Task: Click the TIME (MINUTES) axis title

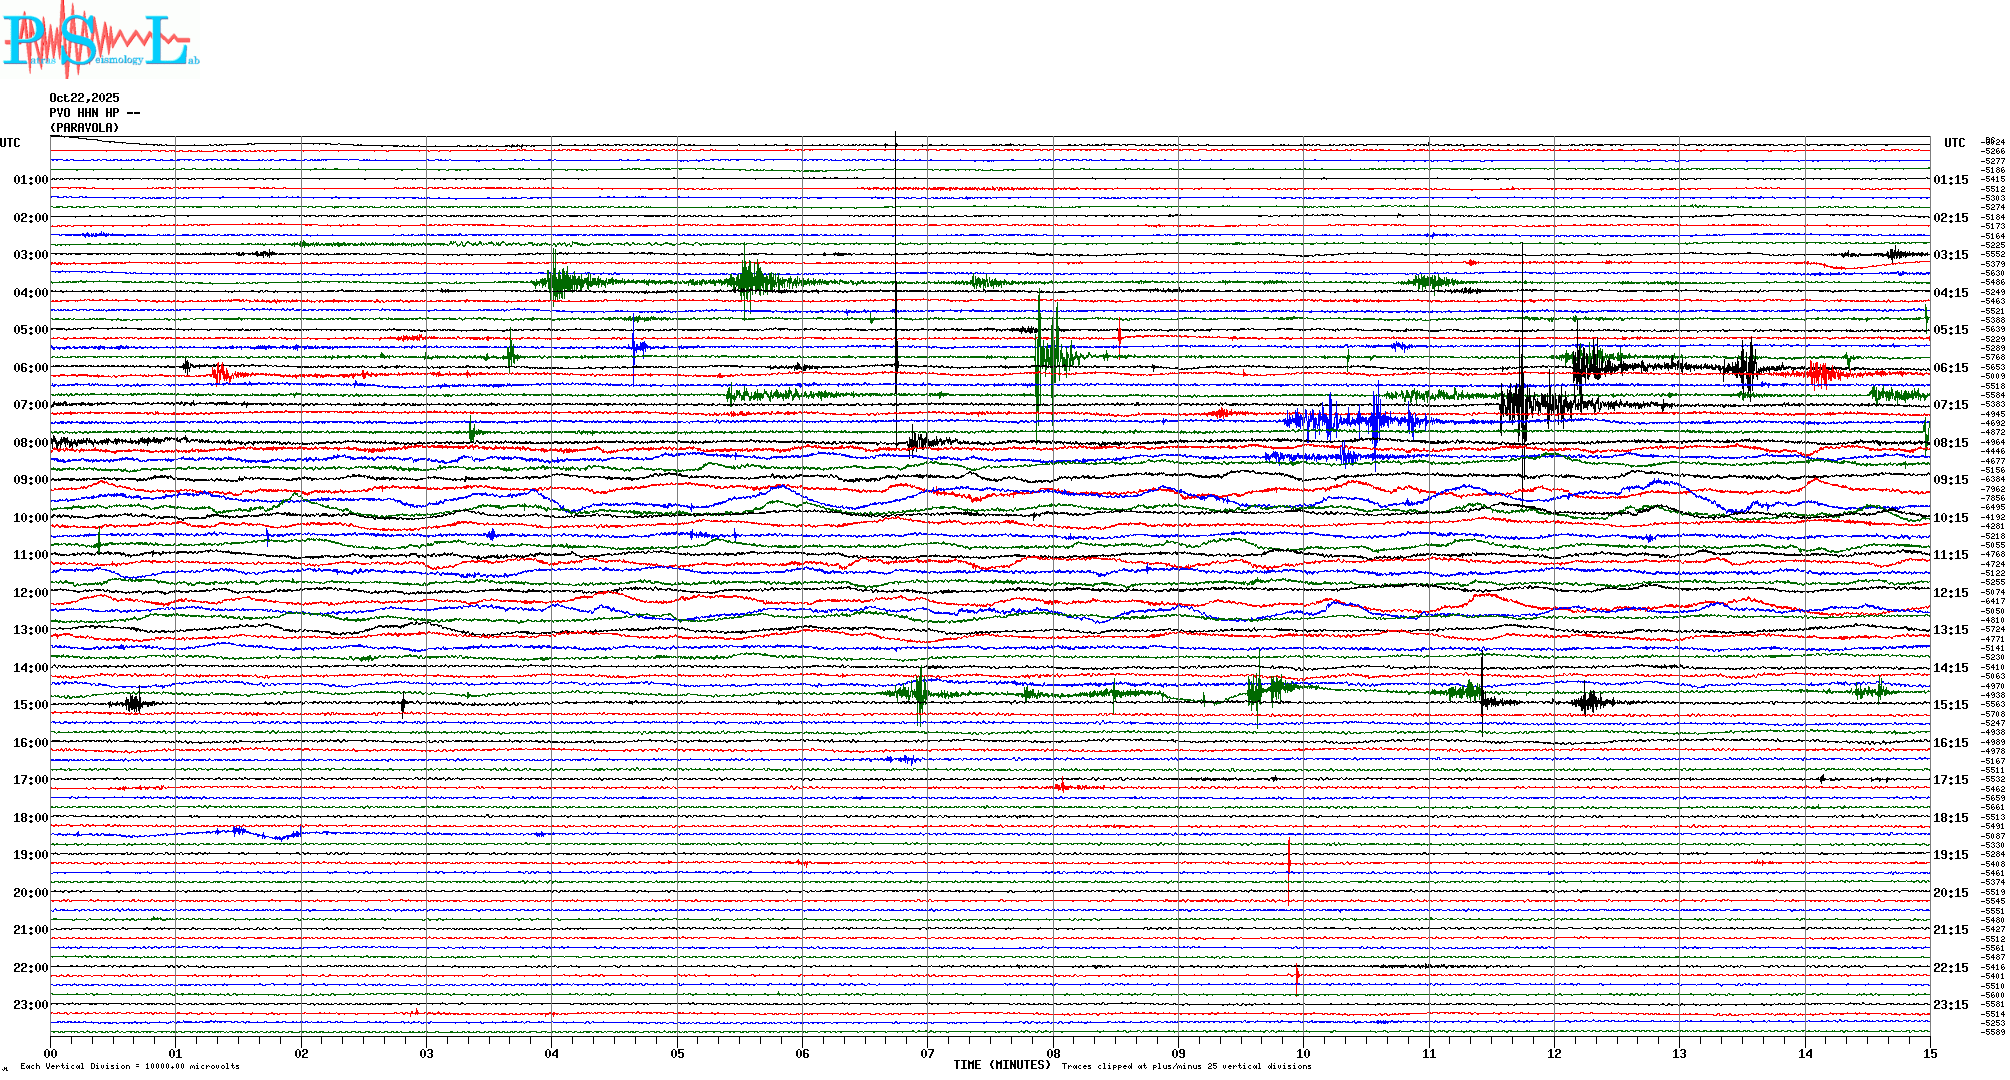Action: click(1002, 1065)
